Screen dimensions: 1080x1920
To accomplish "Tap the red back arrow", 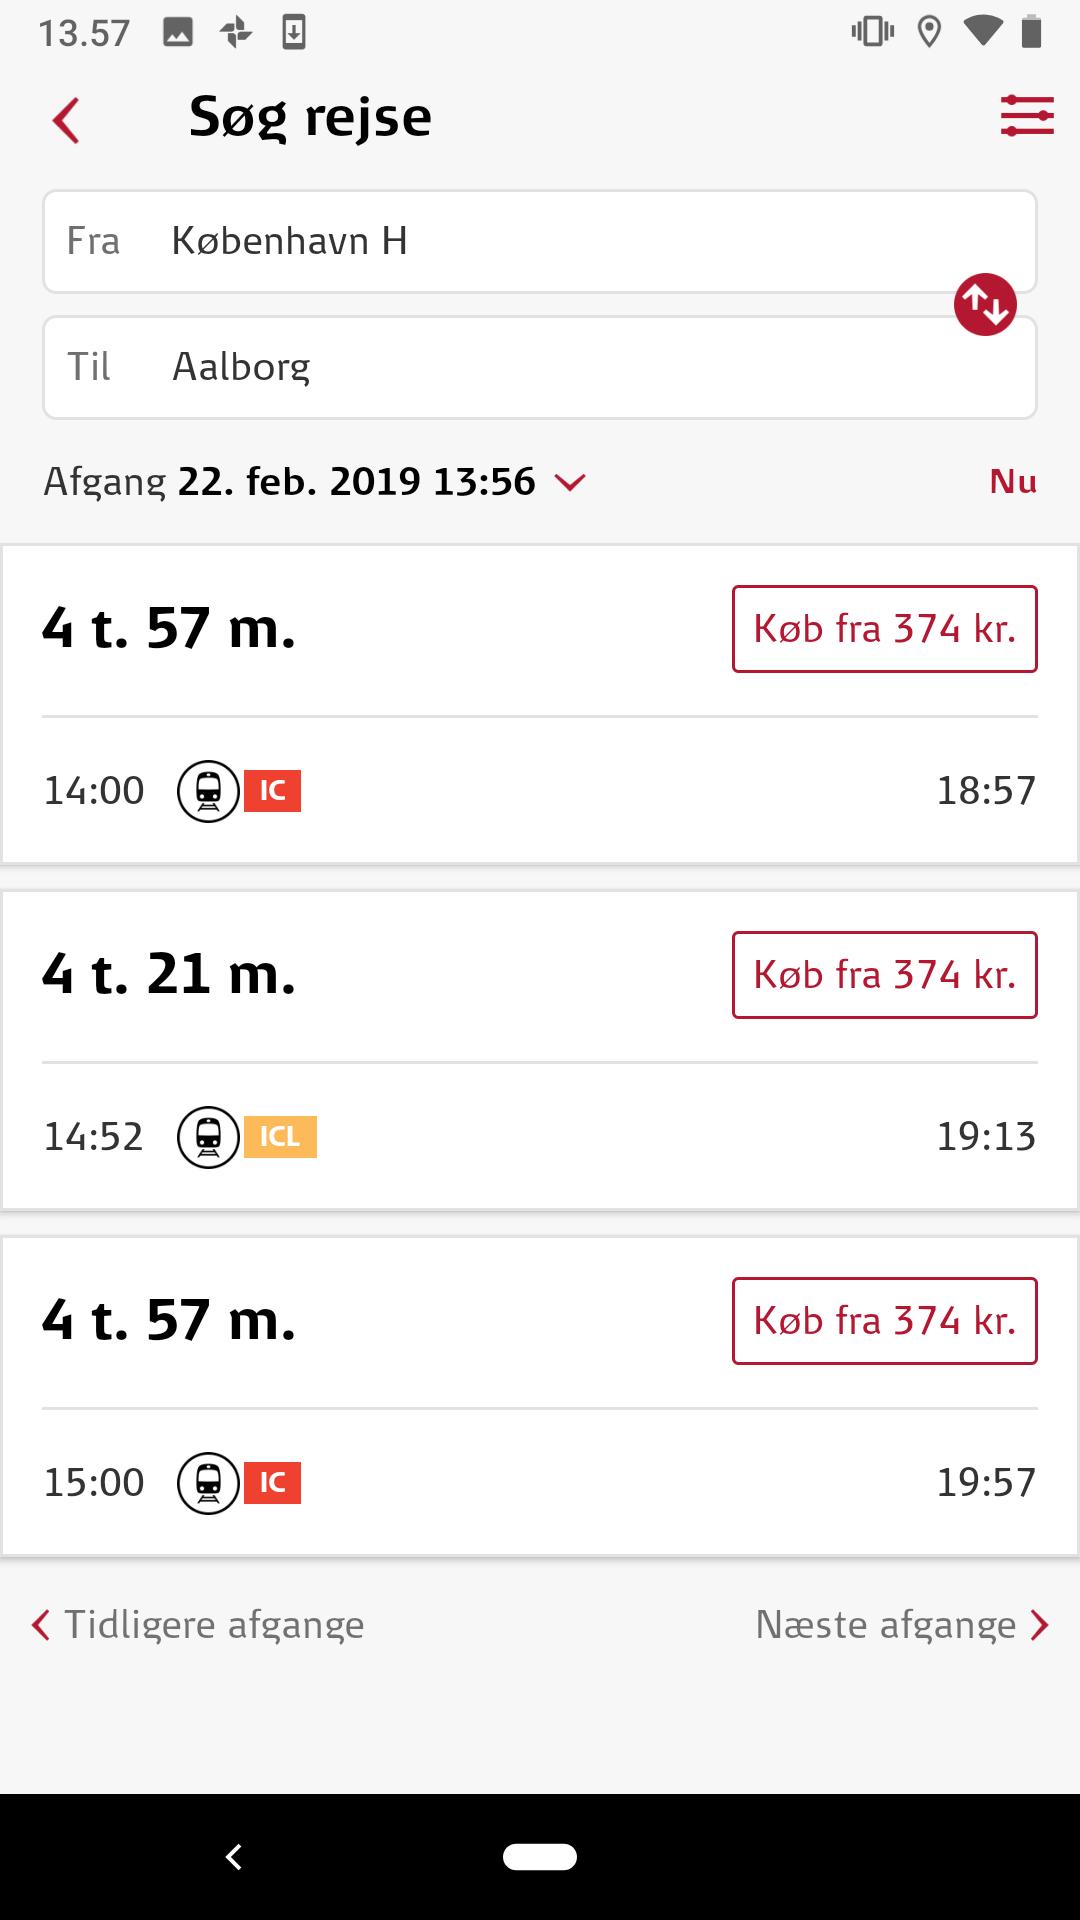I will (x=66, y=121).
